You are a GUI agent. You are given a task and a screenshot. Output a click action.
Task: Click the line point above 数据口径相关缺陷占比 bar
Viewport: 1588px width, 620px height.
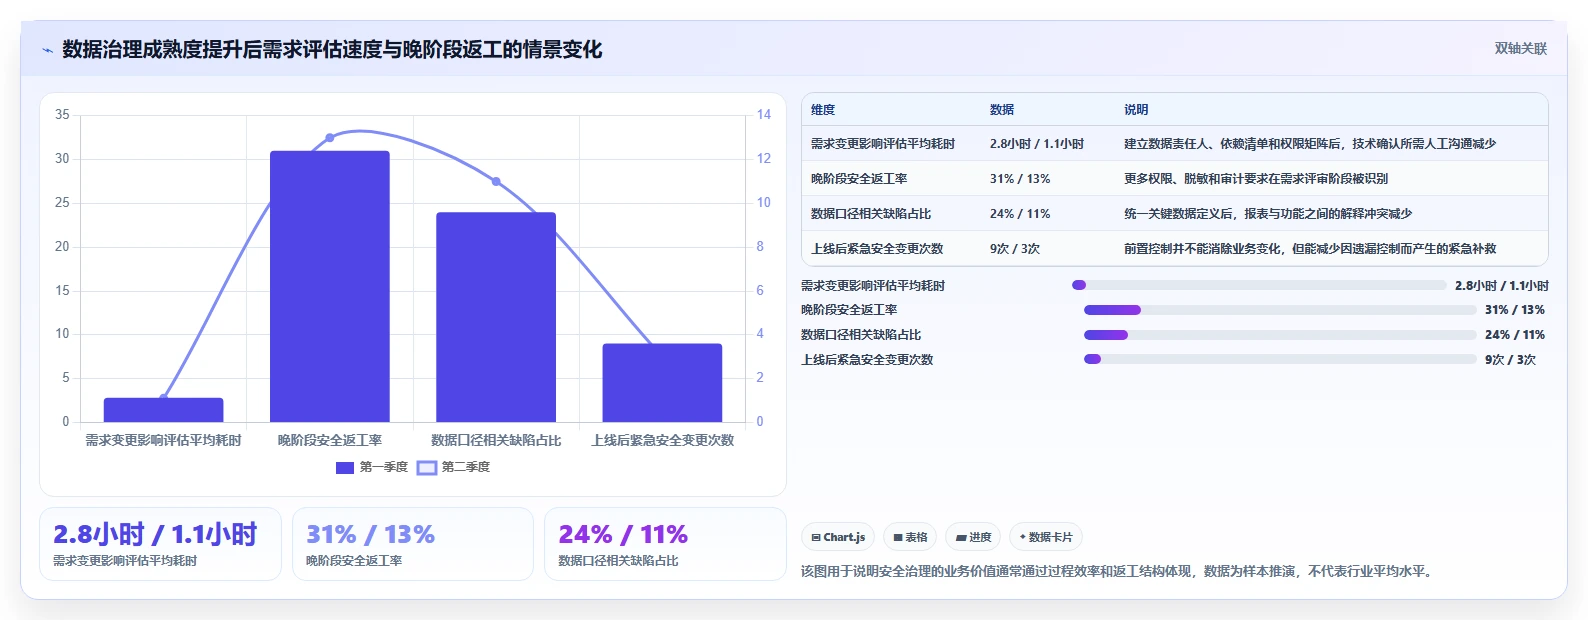point(496,182)
